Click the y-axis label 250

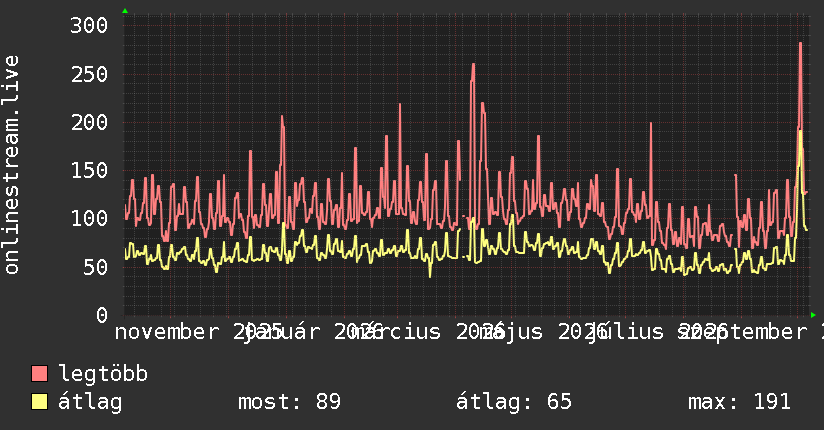[x=89, y=74]
